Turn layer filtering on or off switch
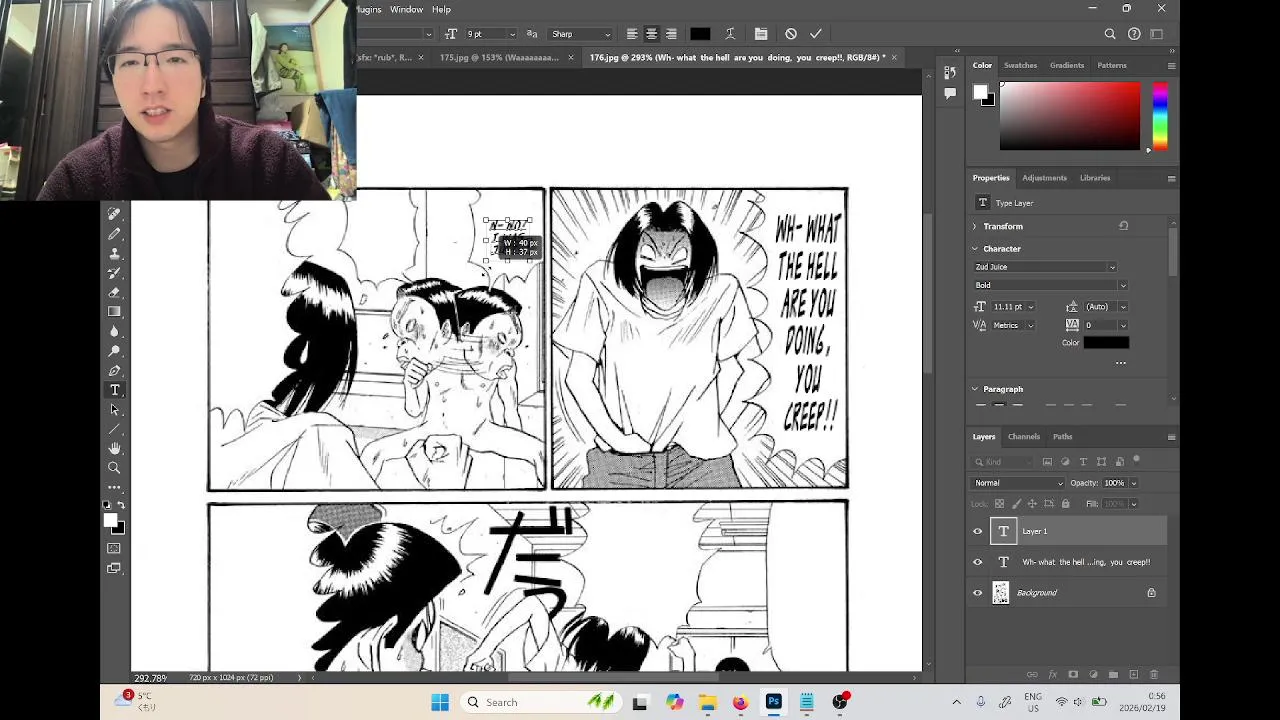 [x=1137, y=461]
